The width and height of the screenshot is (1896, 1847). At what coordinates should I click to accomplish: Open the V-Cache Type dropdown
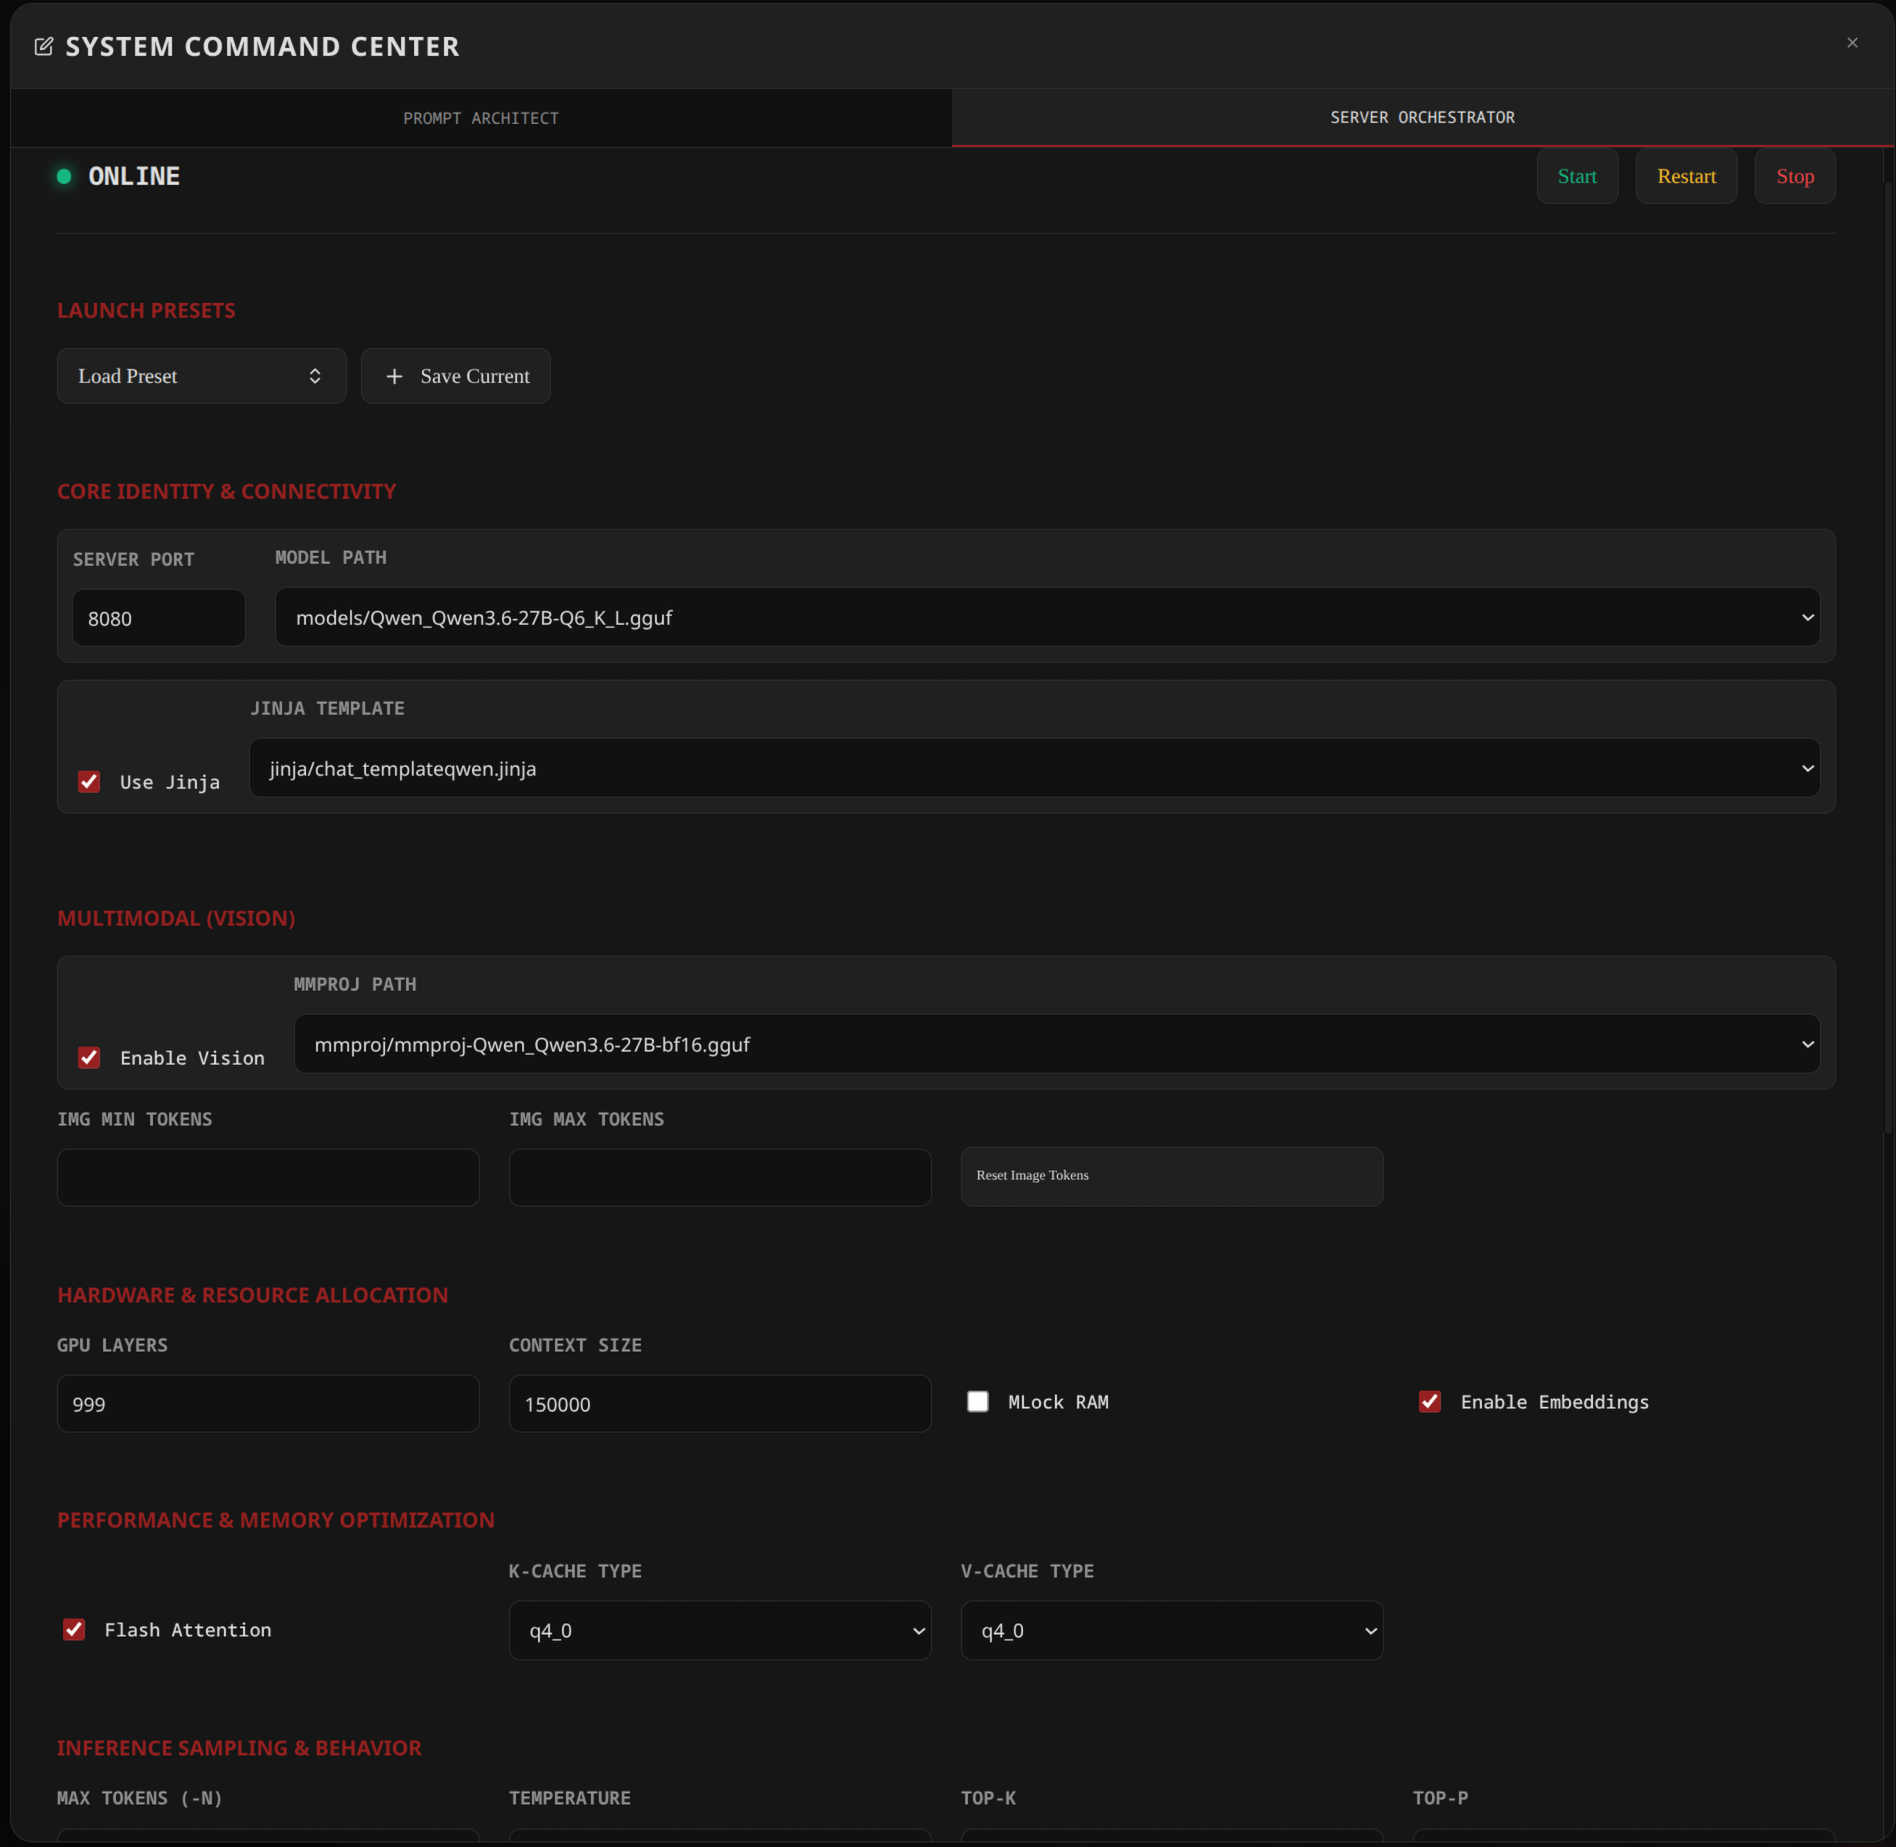(x=1172, y=1630)
